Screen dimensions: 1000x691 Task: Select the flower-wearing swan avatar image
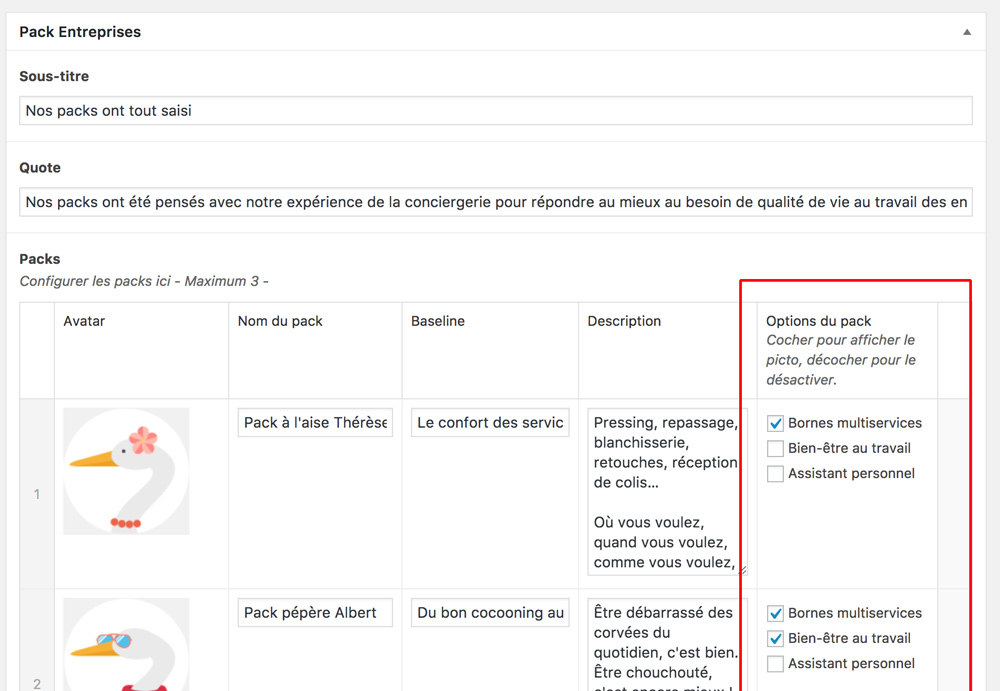(x=126, y=471)
